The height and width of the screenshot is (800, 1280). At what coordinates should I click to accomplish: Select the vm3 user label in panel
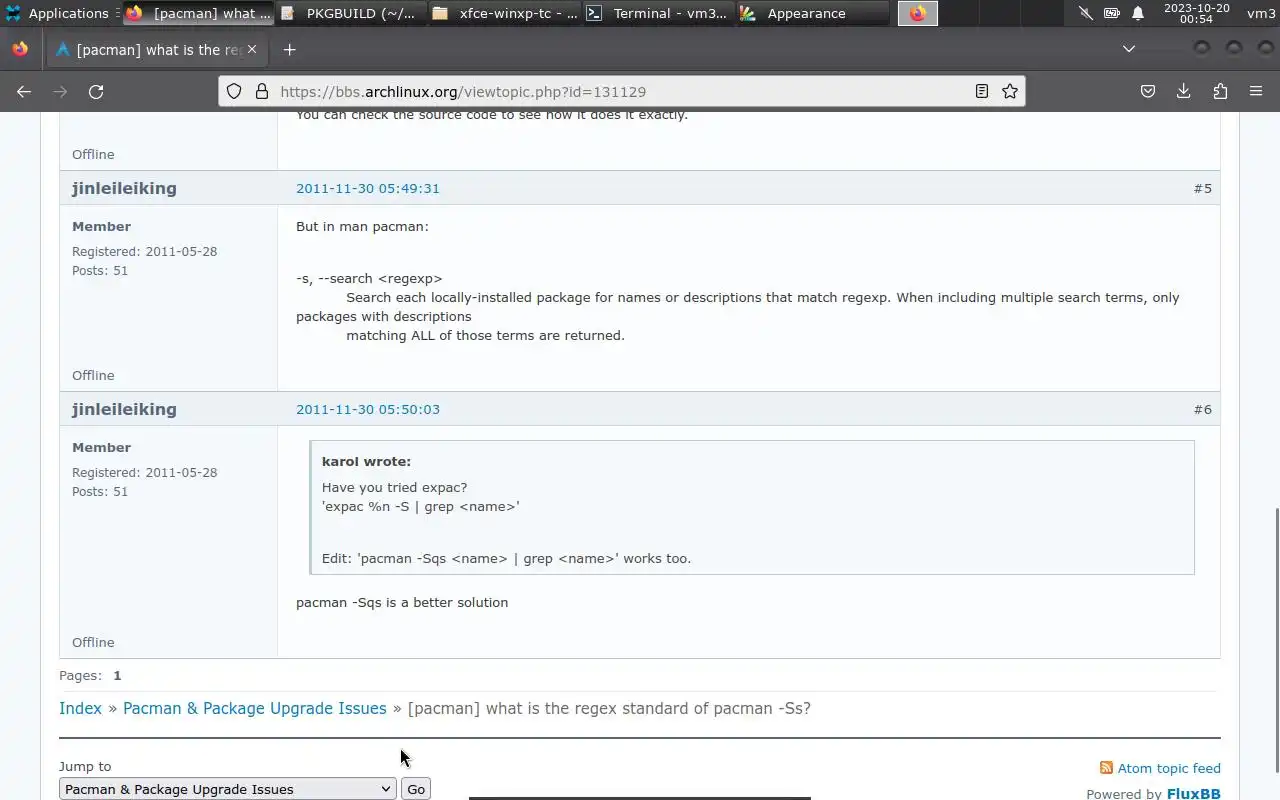1261,13
